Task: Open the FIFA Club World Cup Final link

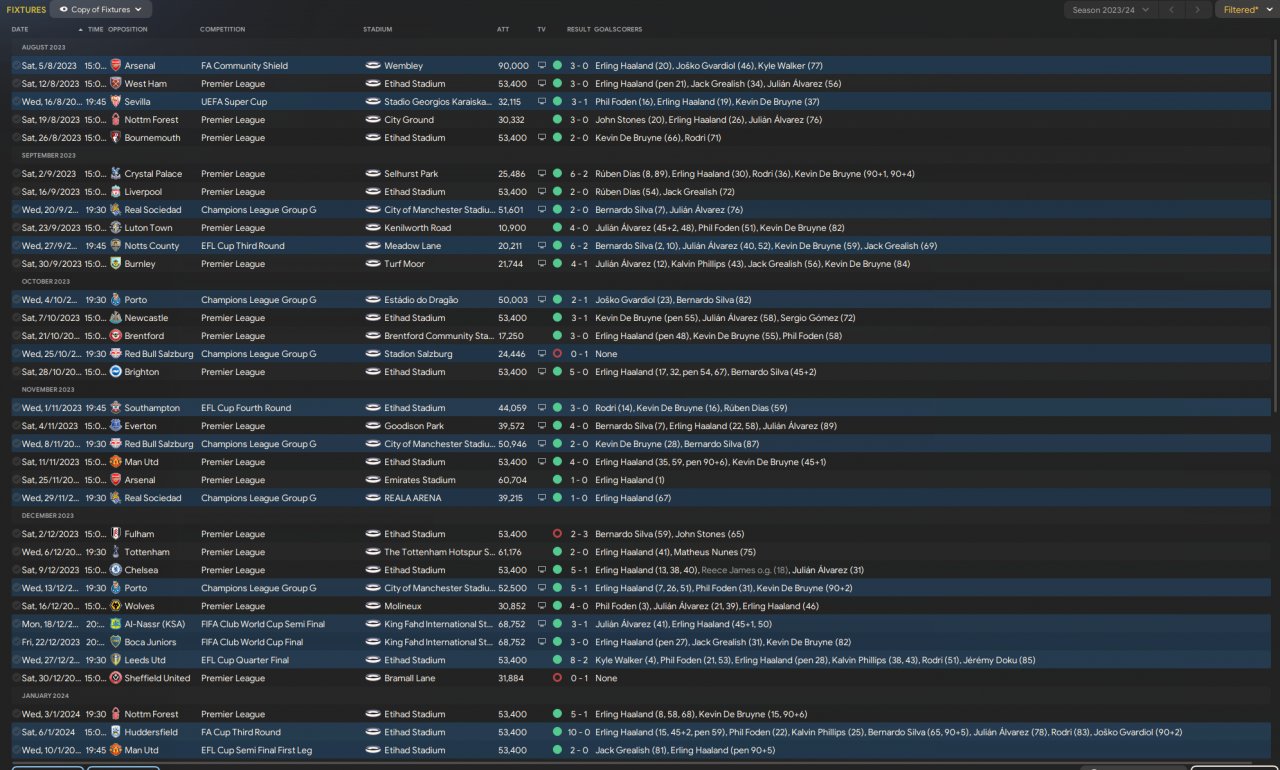Action: point(251,642)
